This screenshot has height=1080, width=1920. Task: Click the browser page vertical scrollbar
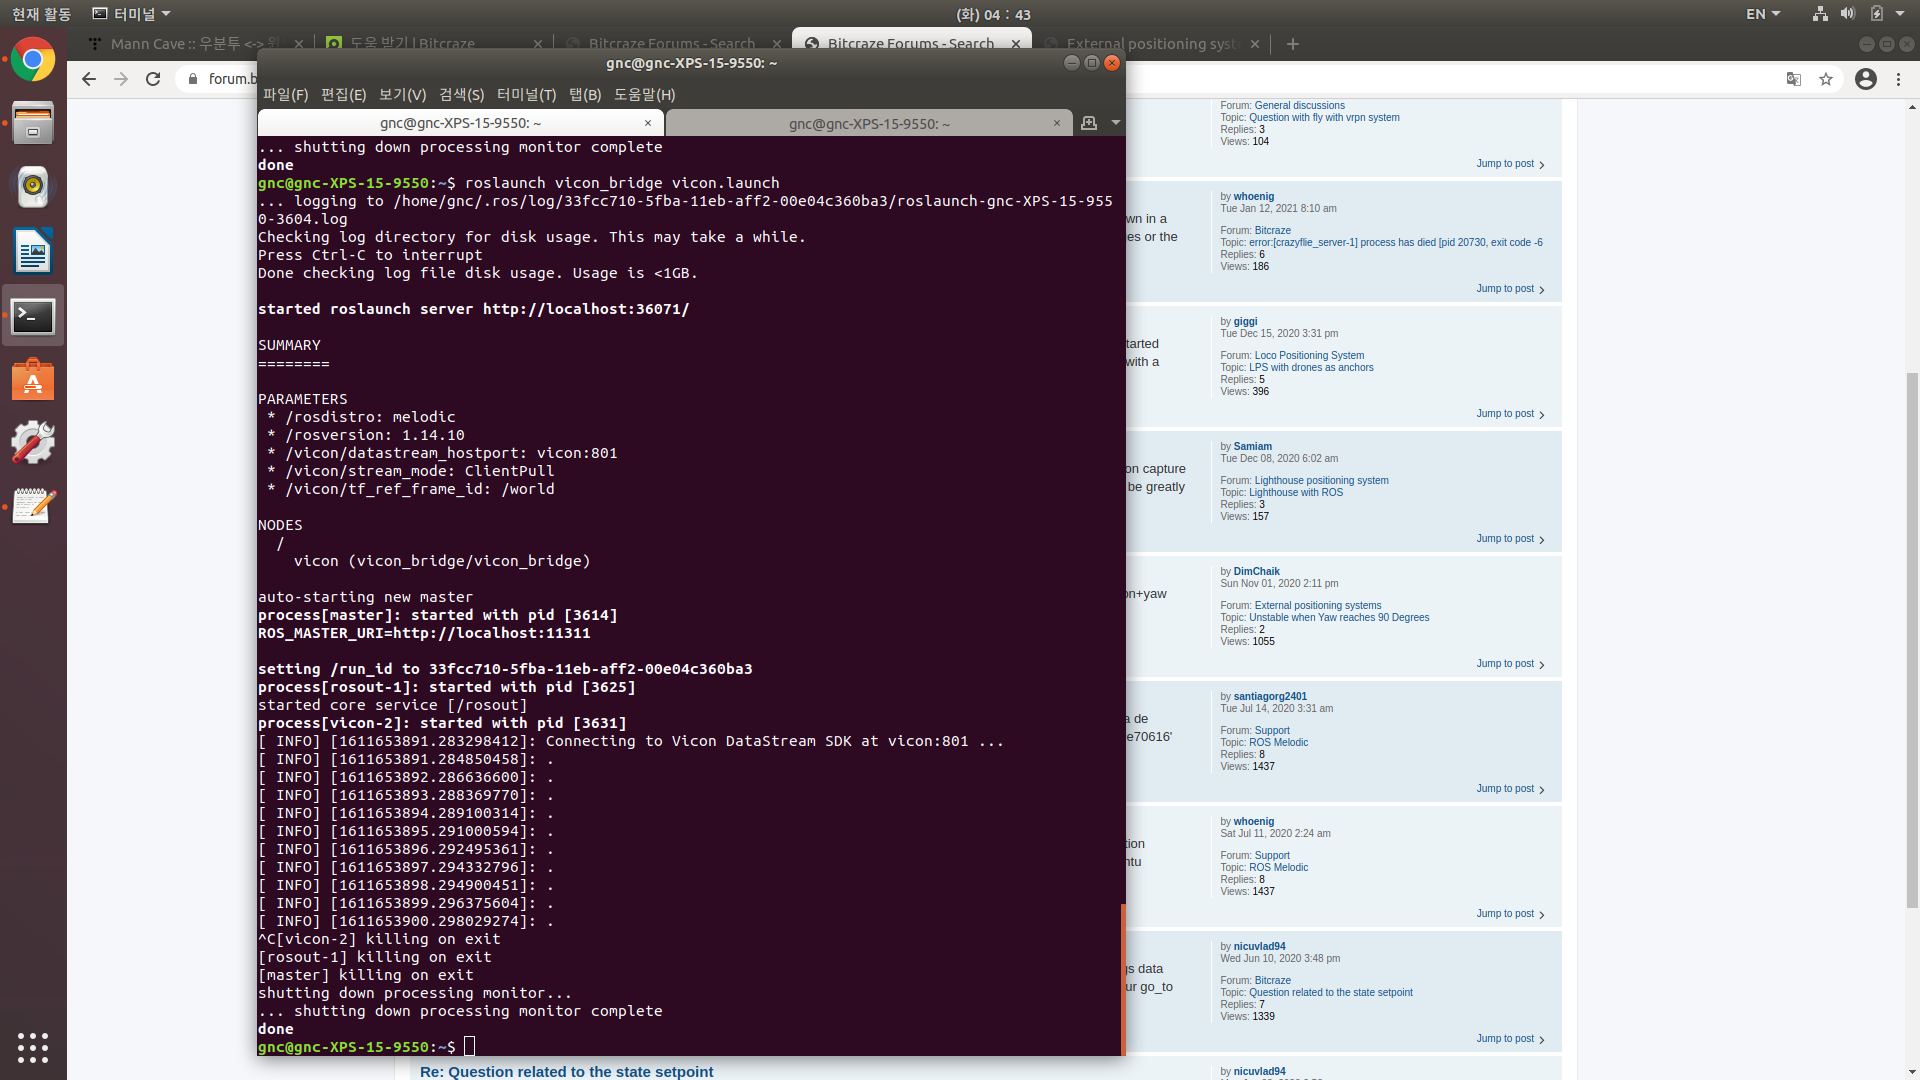point(1912,640)
